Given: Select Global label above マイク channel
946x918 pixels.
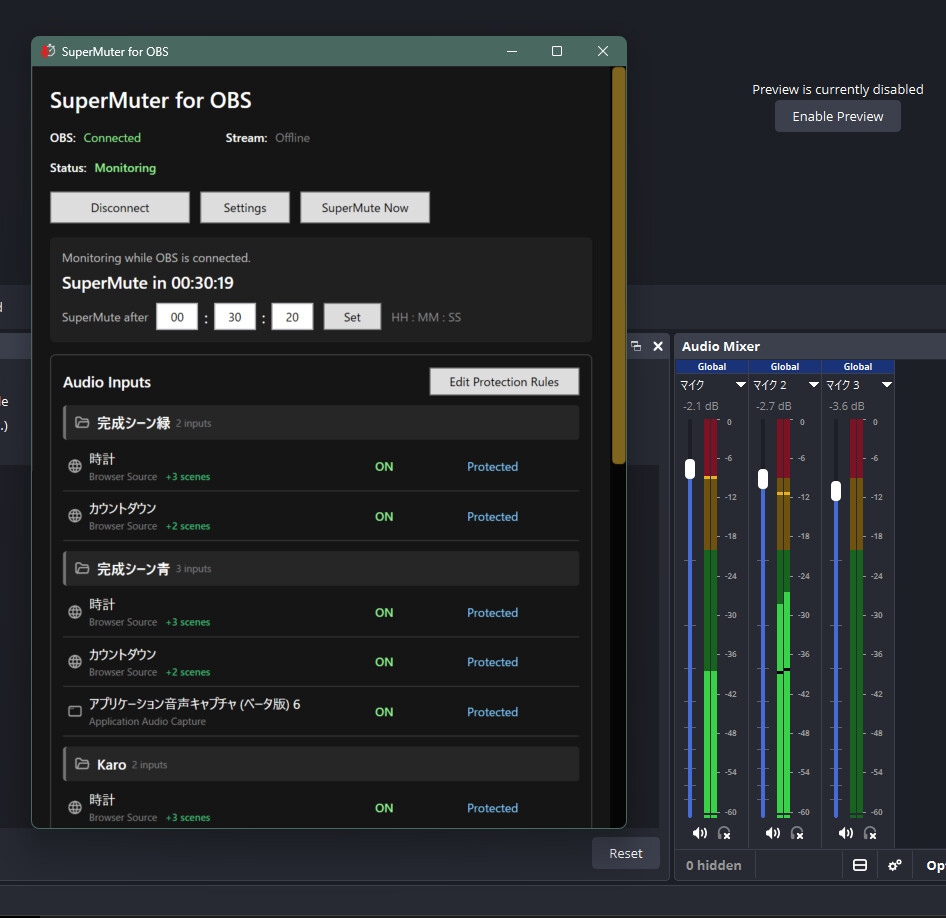Looking at the screenshot, I should [712, 366].
